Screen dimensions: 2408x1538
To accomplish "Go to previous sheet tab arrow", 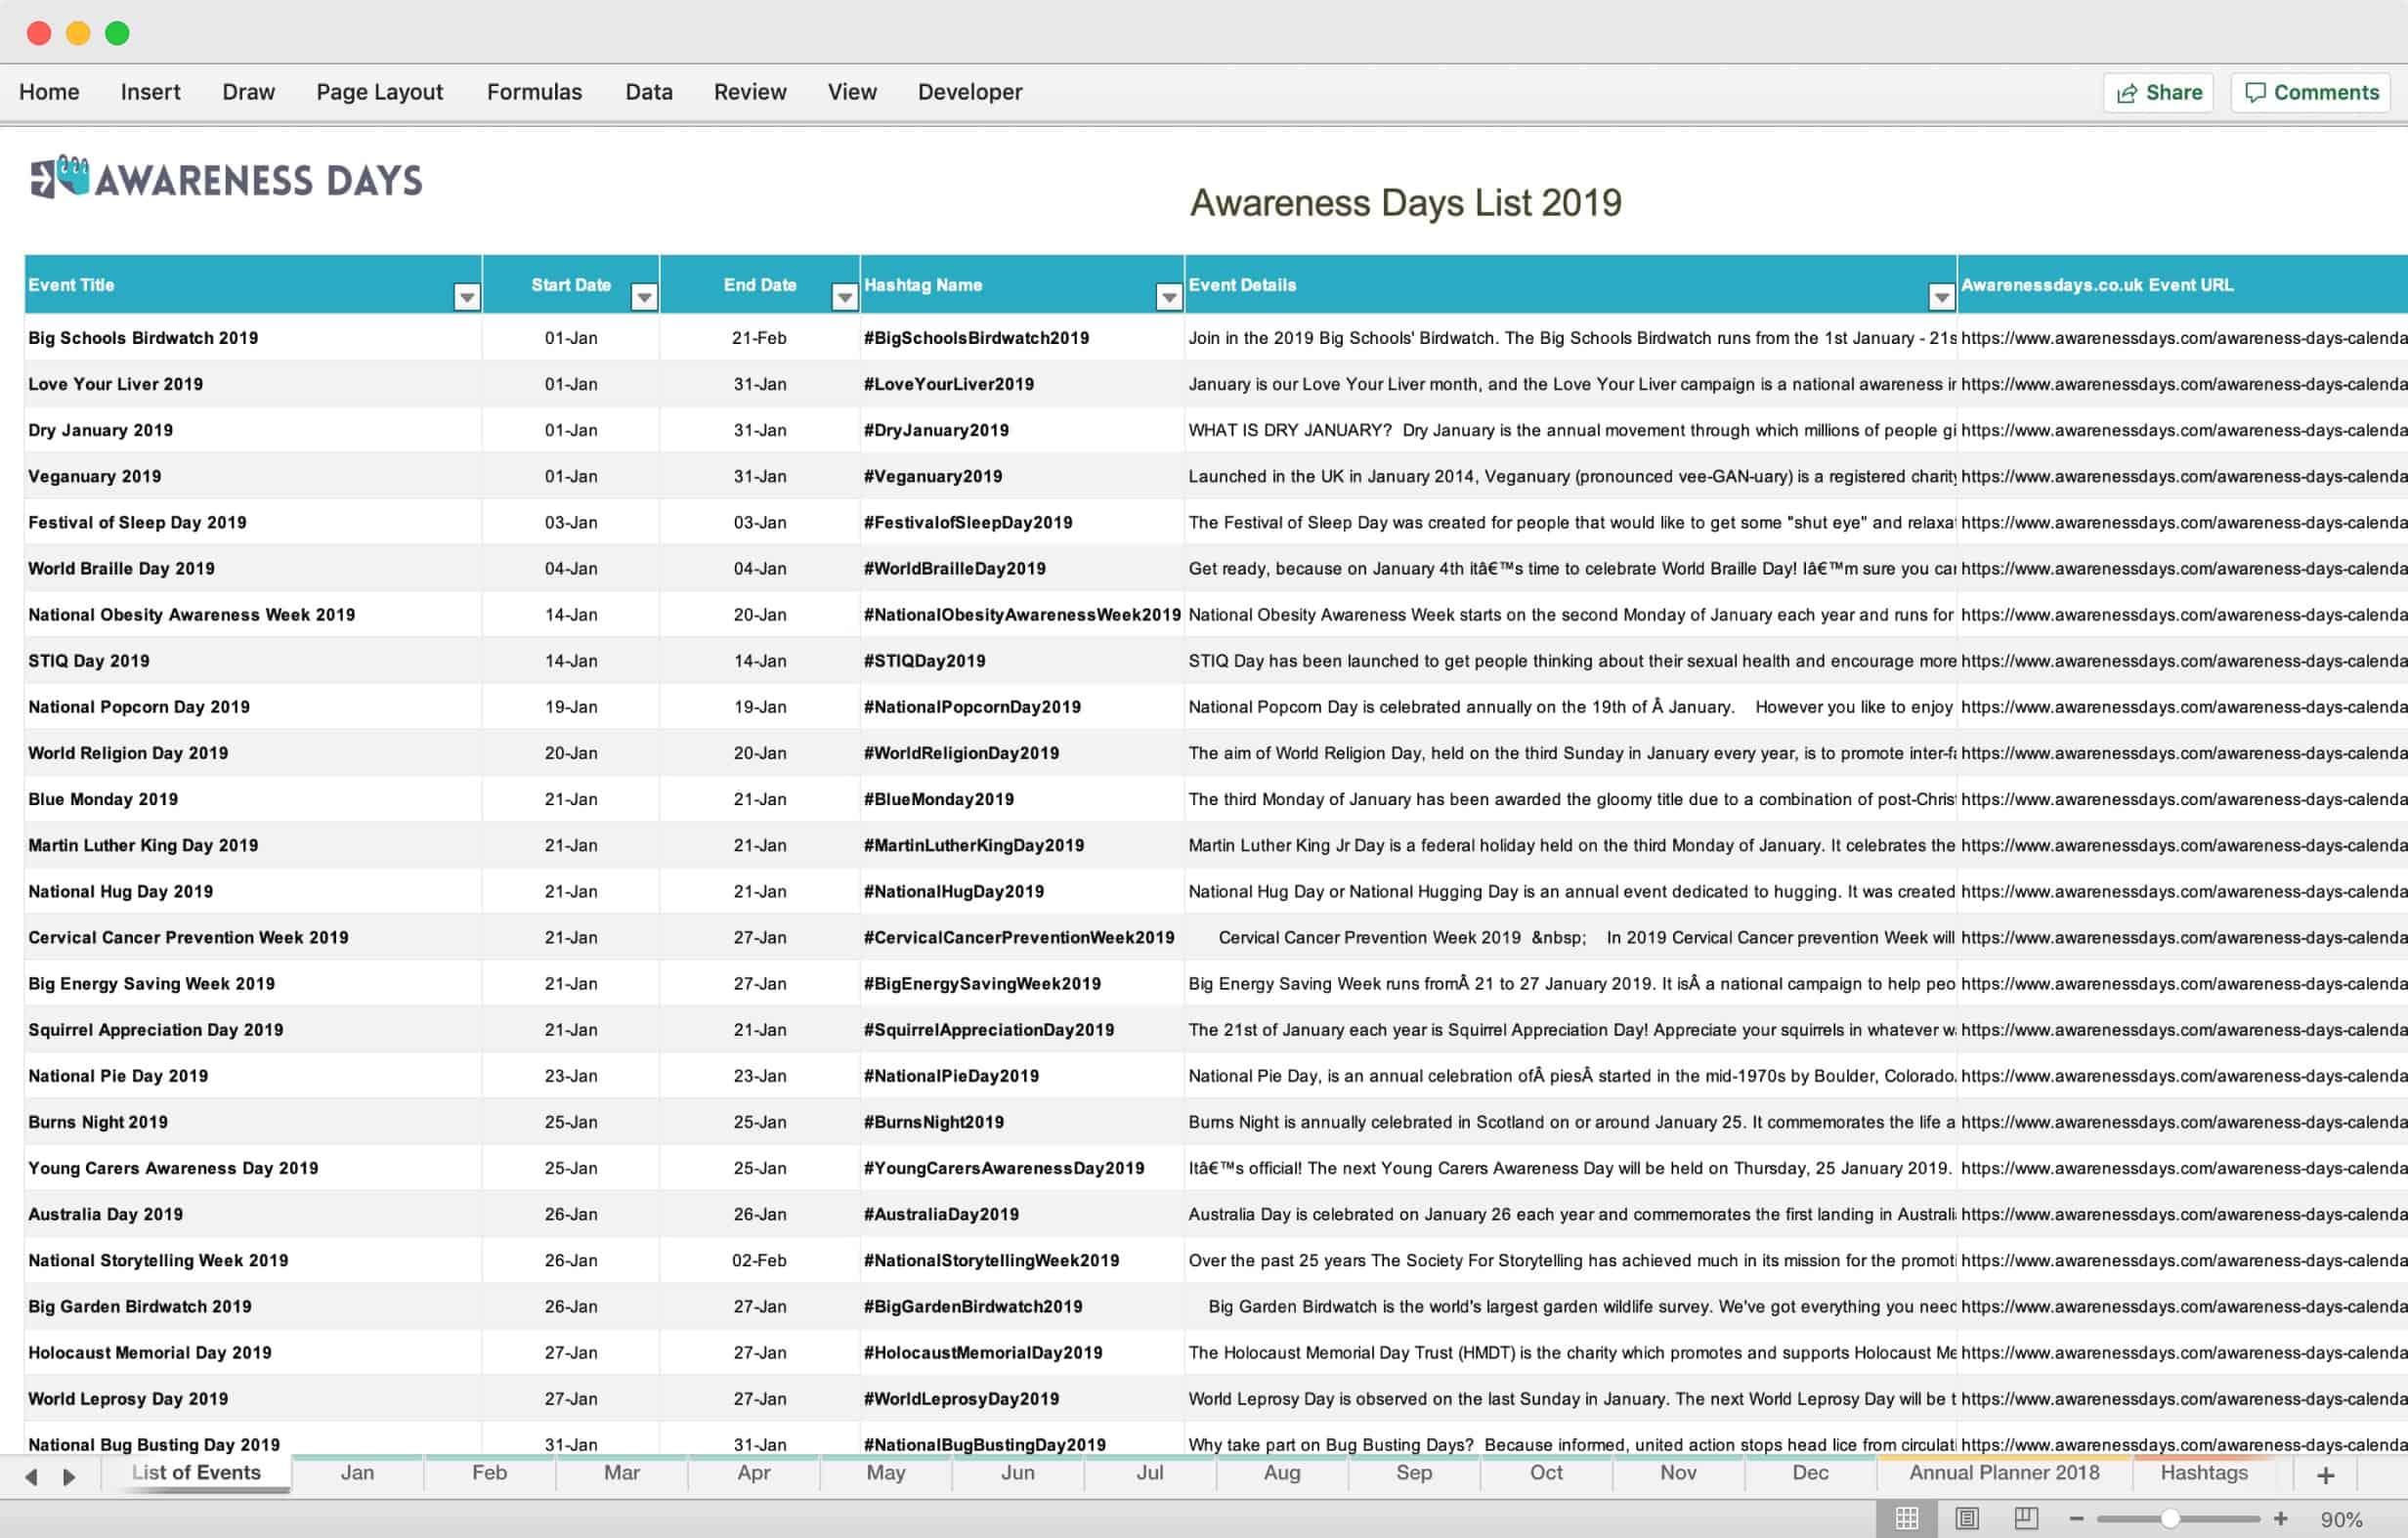I will point(31,1476).
